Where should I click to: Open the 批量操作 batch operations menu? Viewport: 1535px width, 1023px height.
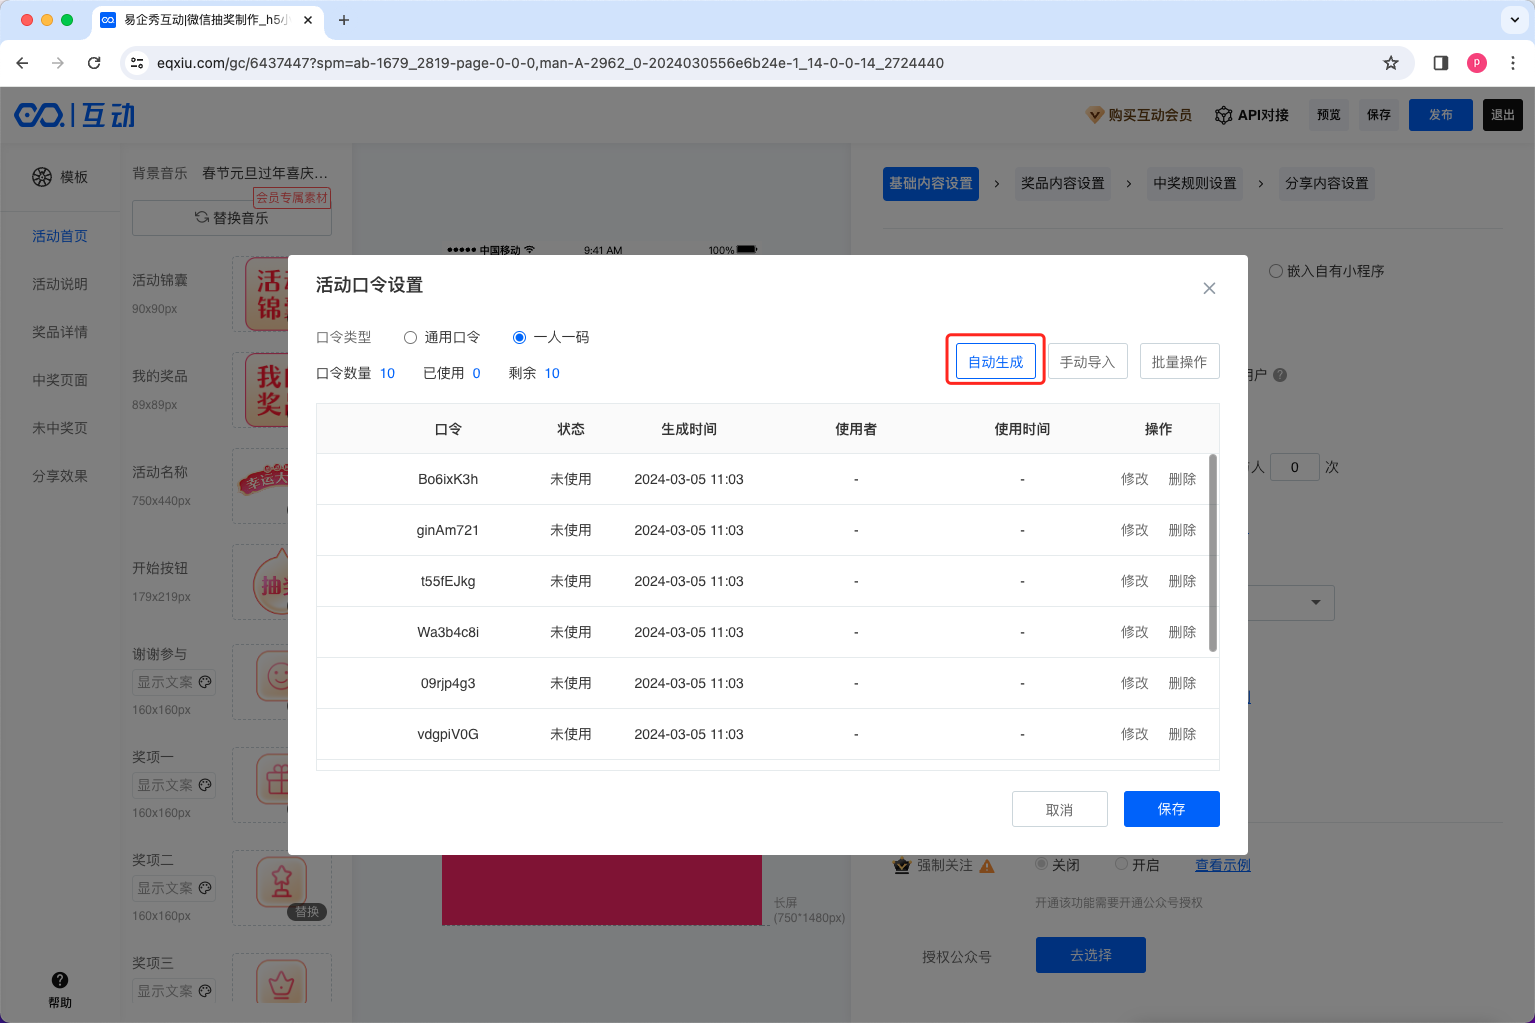pyautogui.click(x=1179, y=361)
